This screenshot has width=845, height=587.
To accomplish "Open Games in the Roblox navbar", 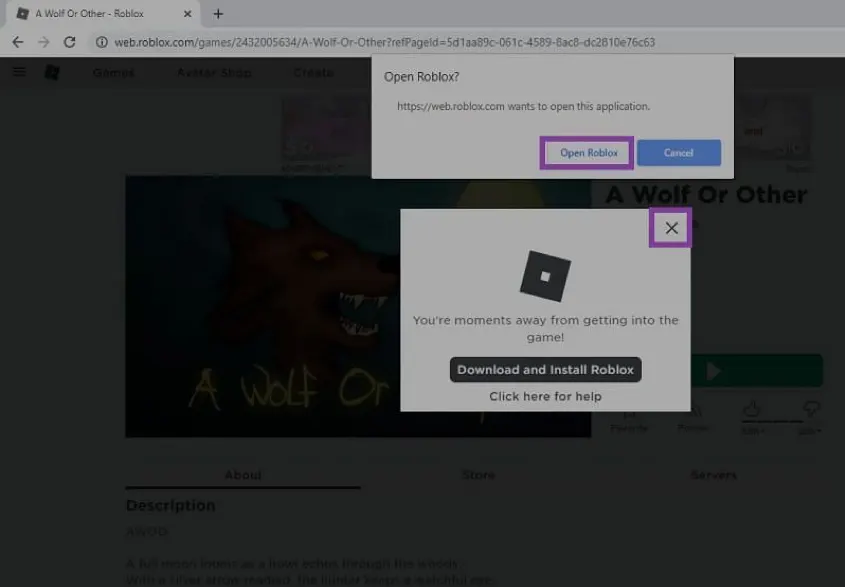I will click(113, 72).
